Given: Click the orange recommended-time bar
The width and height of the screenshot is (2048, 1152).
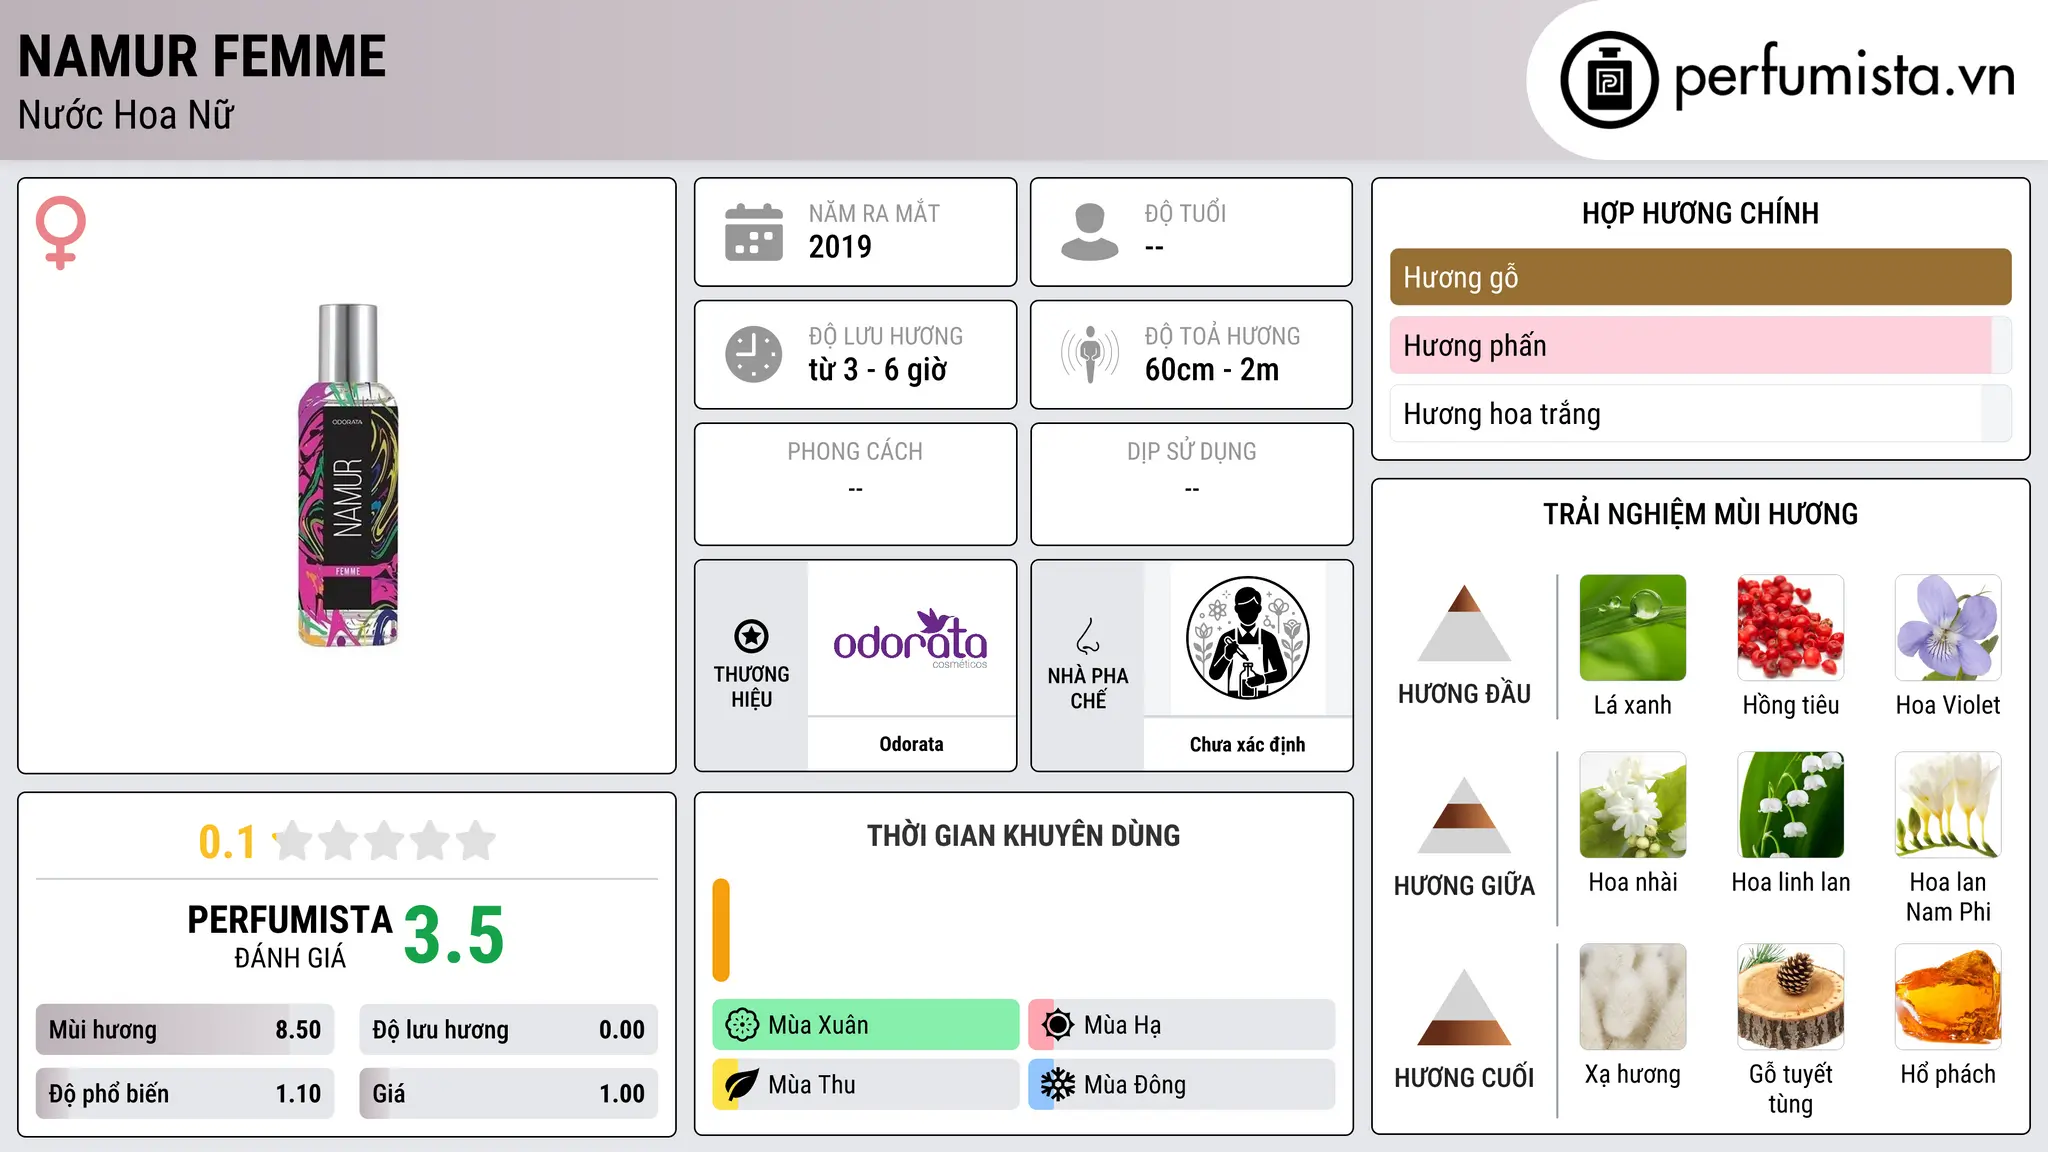Looking at the screenshot, I should pyautogui.click(x=721, y=930).
